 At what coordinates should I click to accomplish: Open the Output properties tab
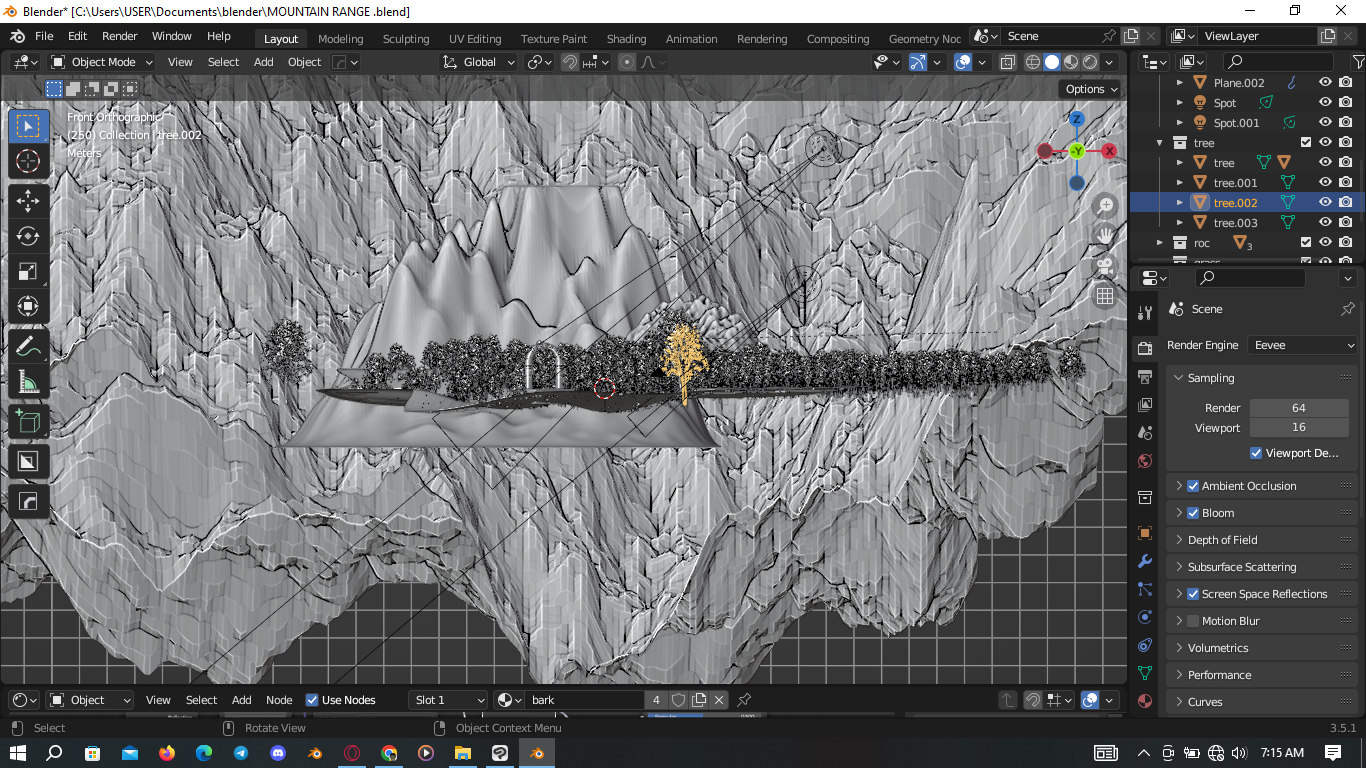click(1145, 377)
